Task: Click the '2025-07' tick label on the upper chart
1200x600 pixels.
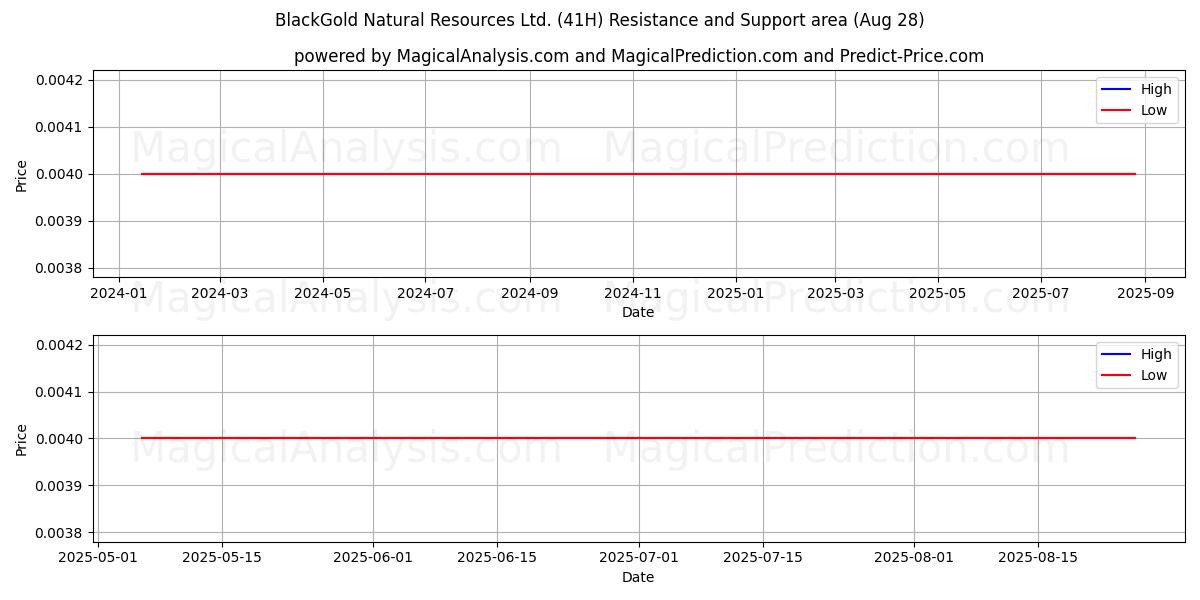Action: coord(1041,294)
